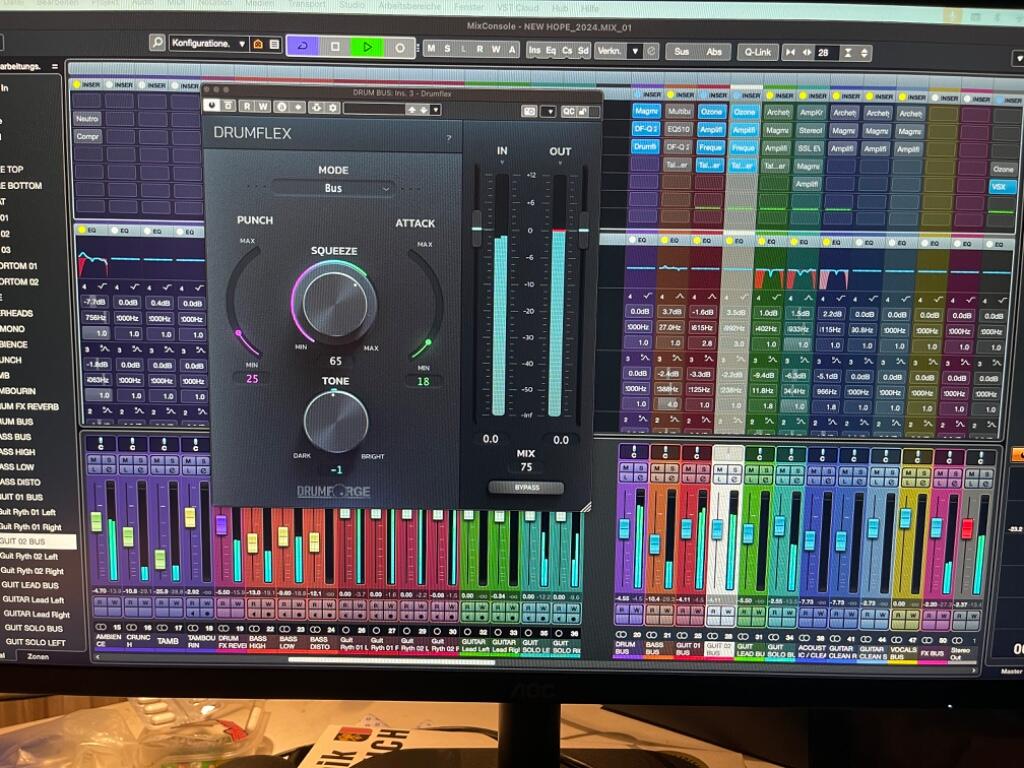
Task: Click the ATTACK arc slider handle
Action: coord(428,342)
